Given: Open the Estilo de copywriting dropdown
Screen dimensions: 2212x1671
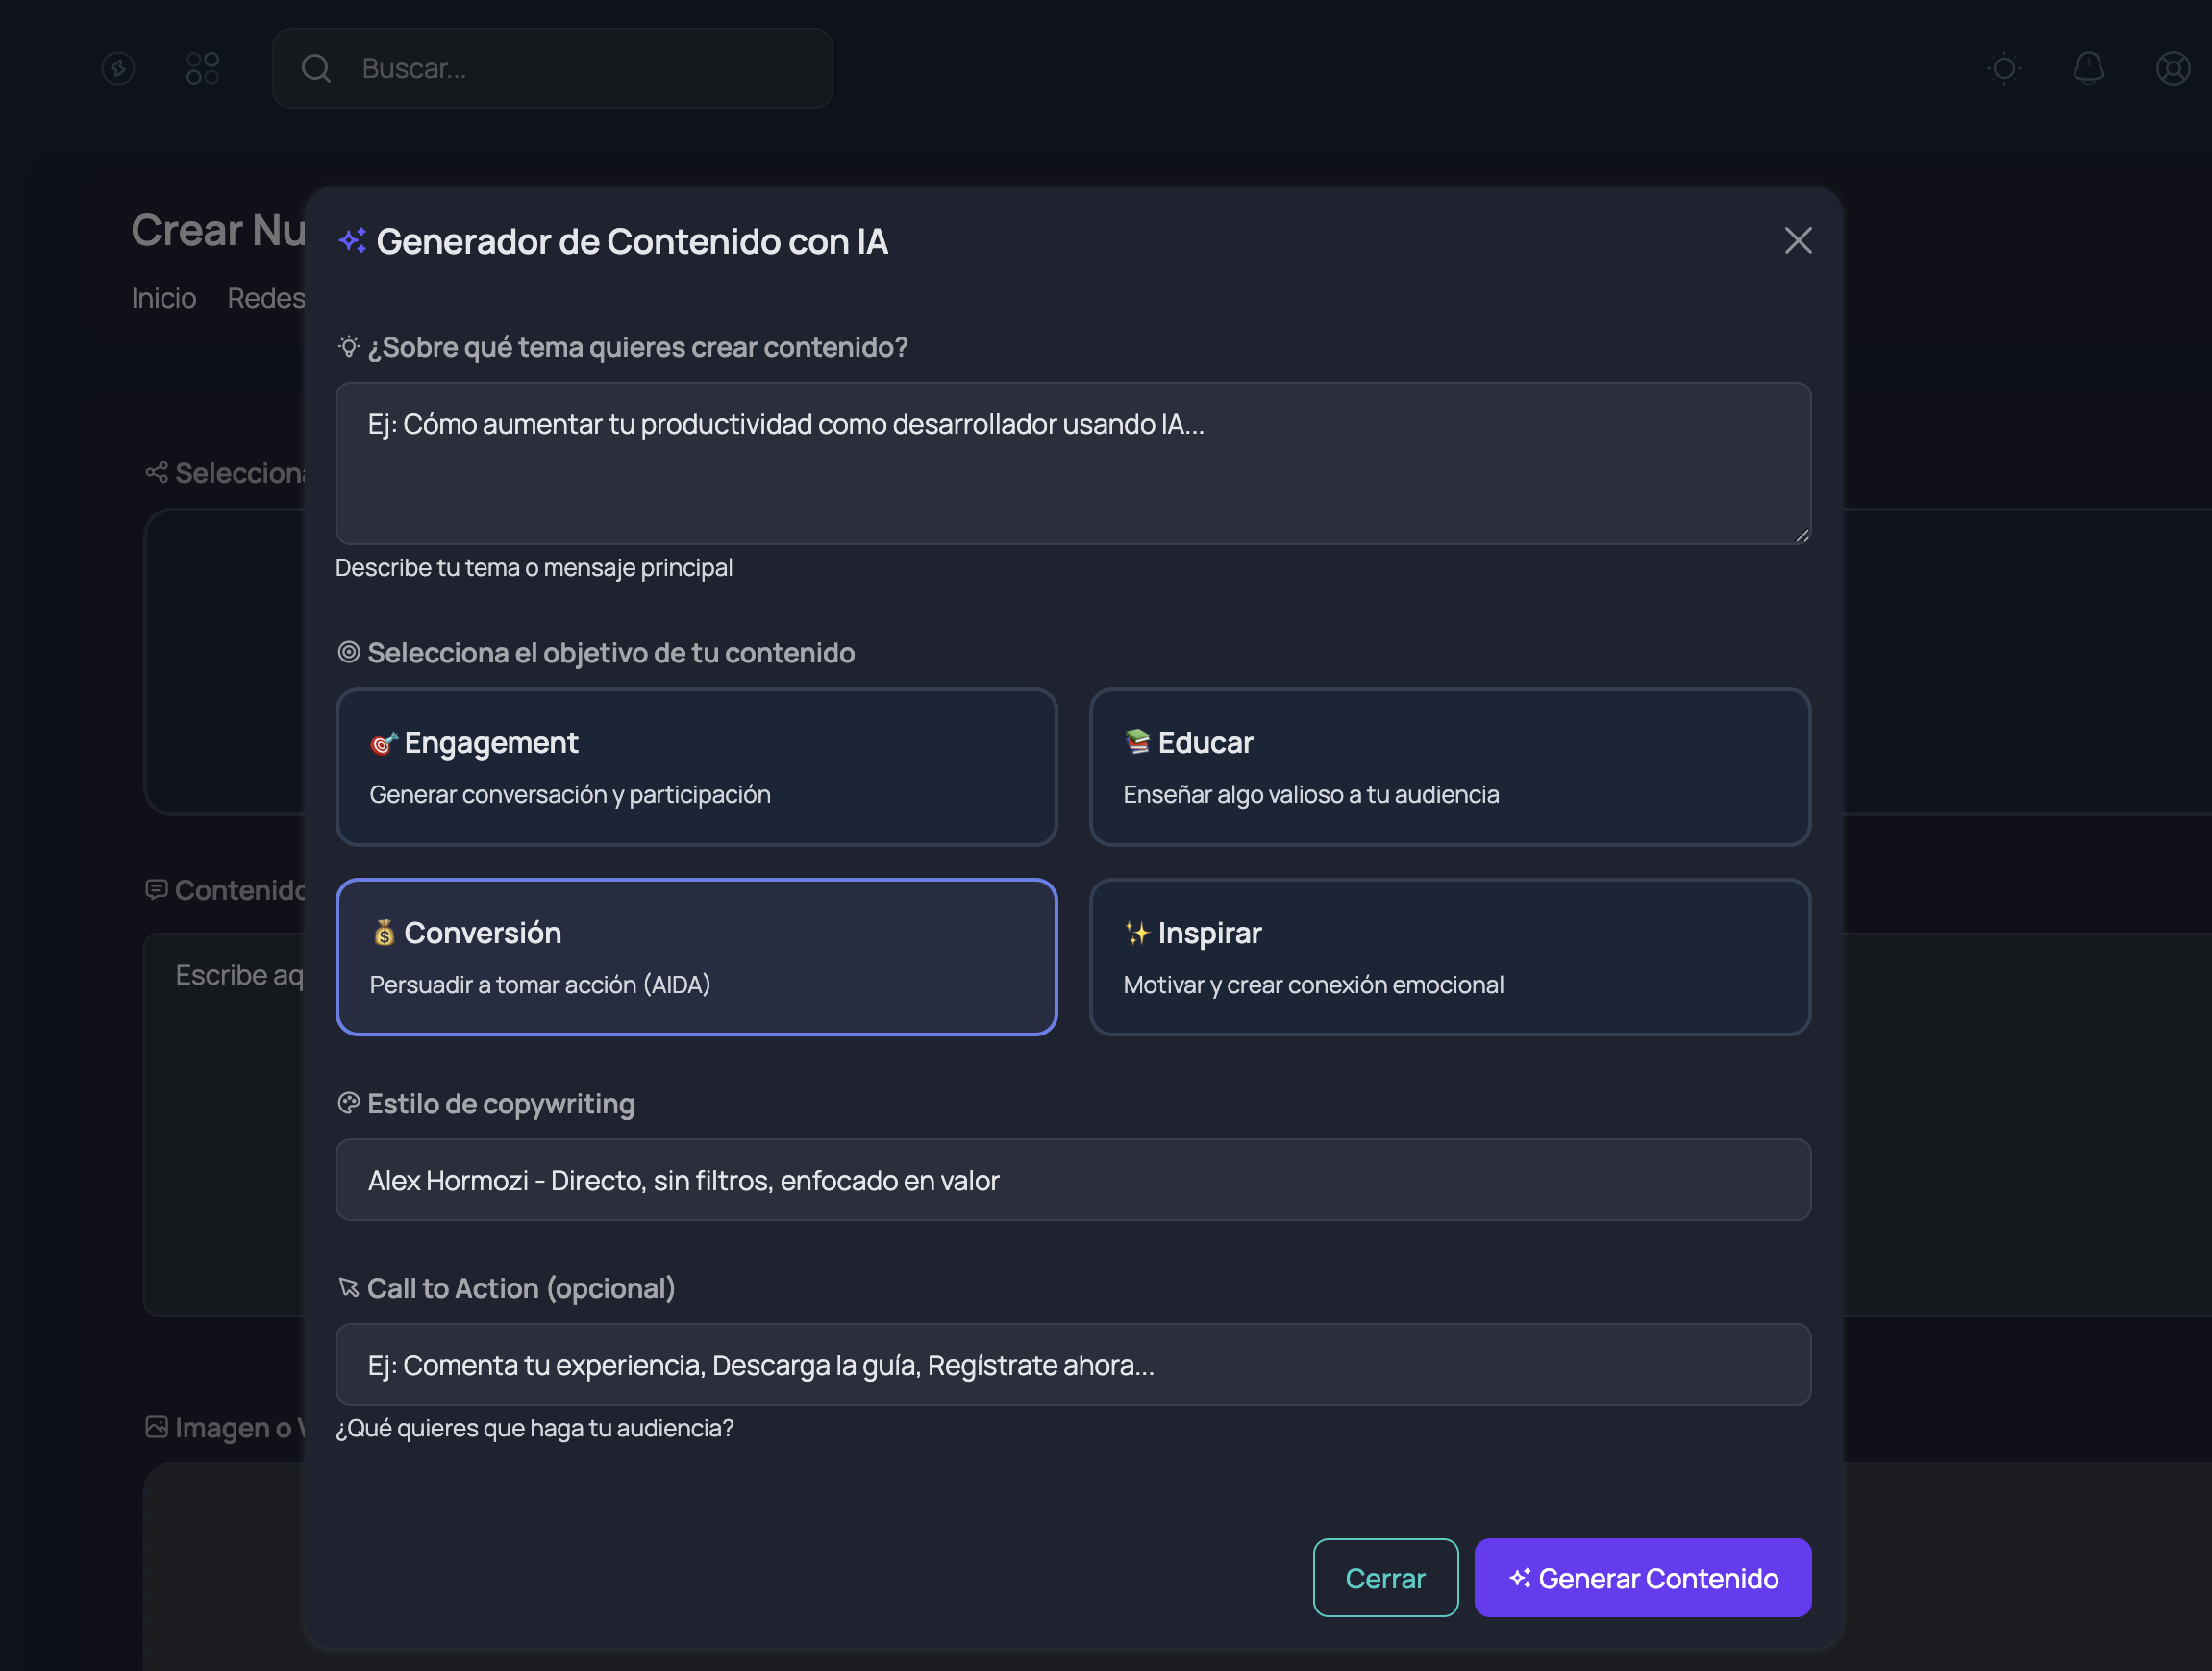Looking at the screenshot, I should tap(1072, 1180).
